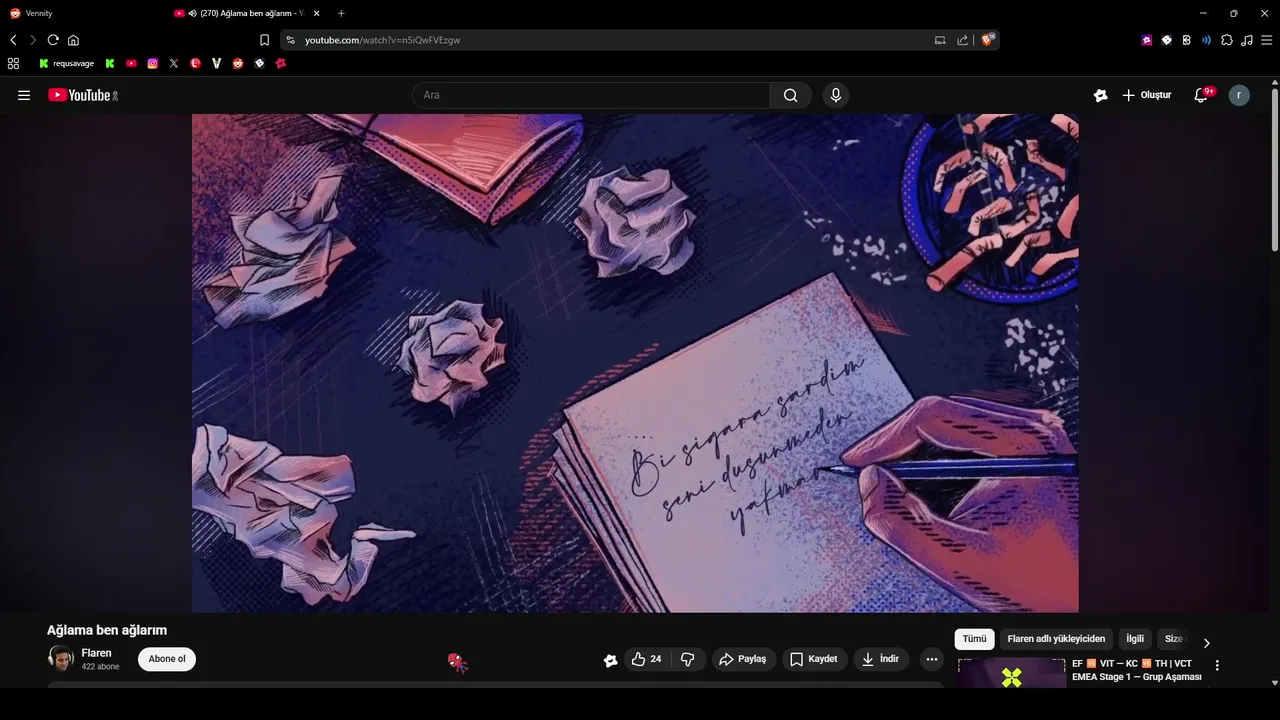Open the green K Kick bookmark
Screen dimensions: 1280x720
pyautogui.click(x=110, y=63)
